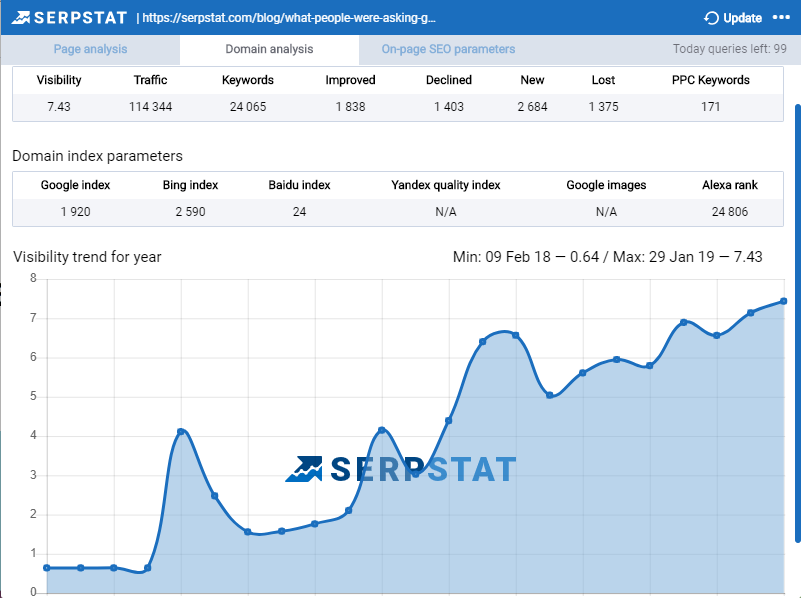Viewport: 801px width, 598px height.
Task: Click the Update refresh button
Action: 733,18
